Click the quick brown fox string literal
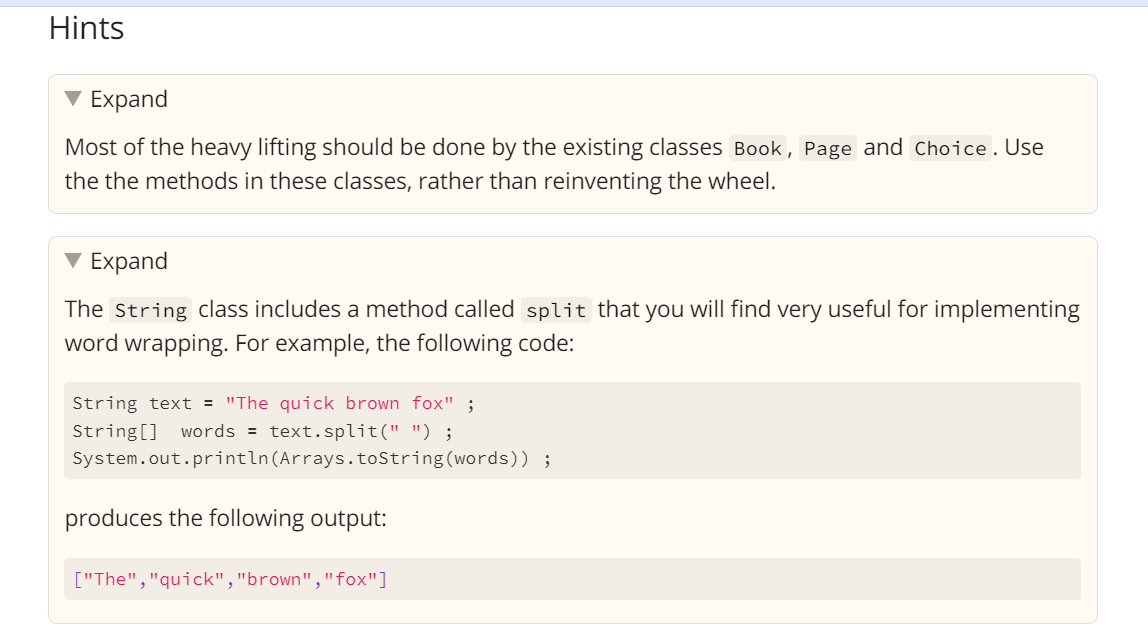This screenshot has height=625, width=1148. click(339, 402)
